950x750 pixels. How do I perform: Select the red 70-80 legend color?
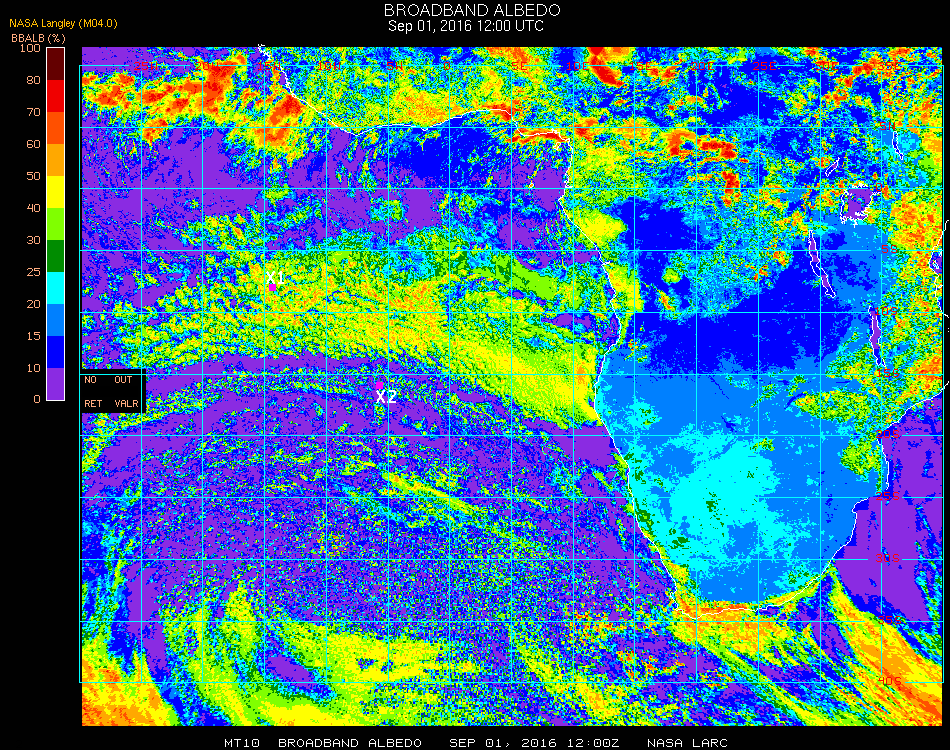56,96
